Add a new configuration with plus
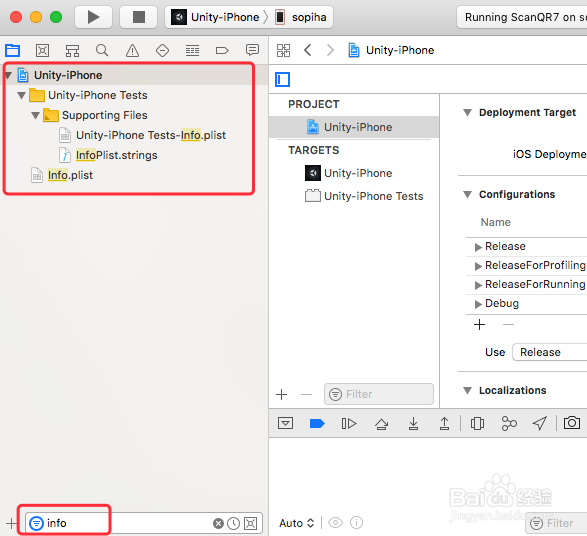This screenshot has height=536, width=587. tap(479, 324)
